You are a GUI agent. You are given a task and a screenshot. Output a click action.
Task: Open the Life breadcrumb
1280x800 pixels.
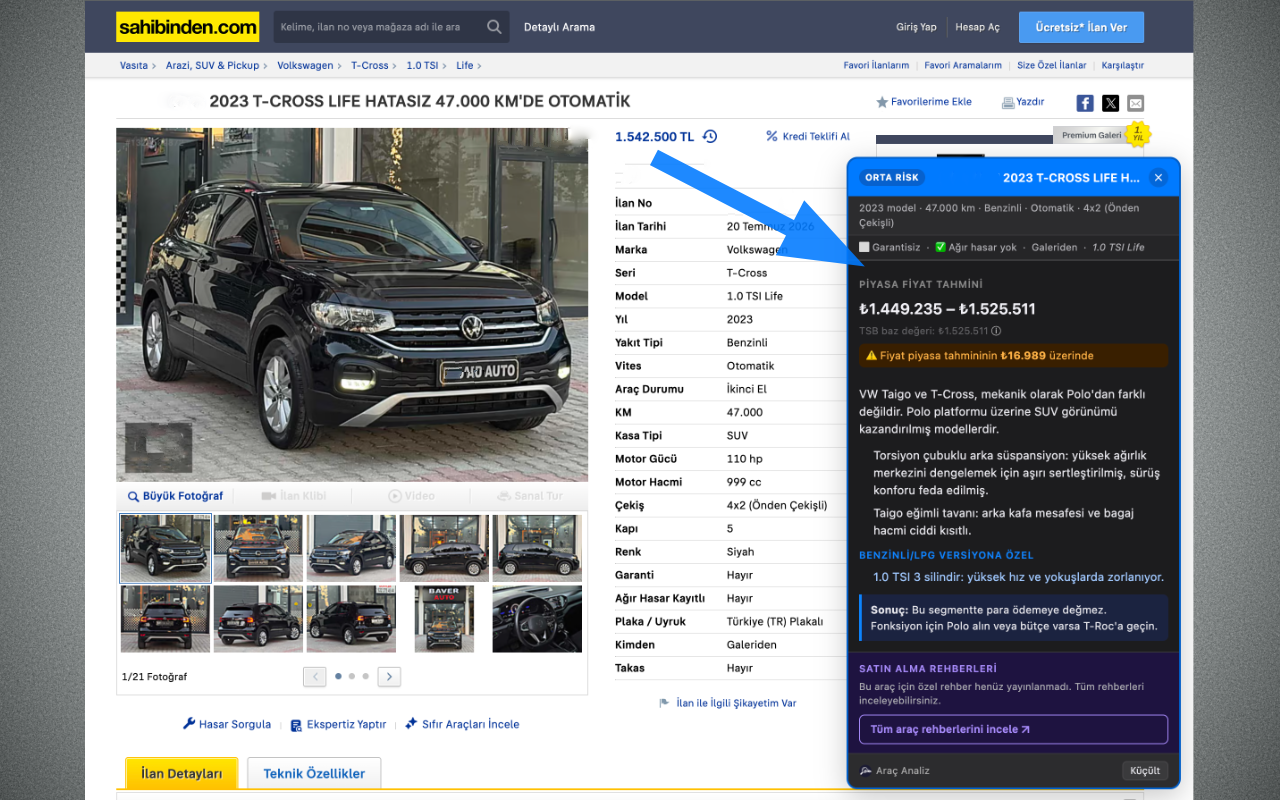(x=465, y=66)
